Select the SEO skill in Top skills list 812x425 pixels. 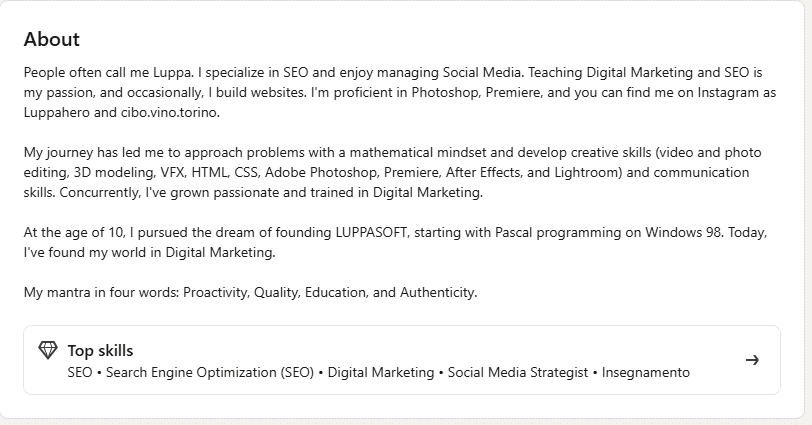coord(80,373)
